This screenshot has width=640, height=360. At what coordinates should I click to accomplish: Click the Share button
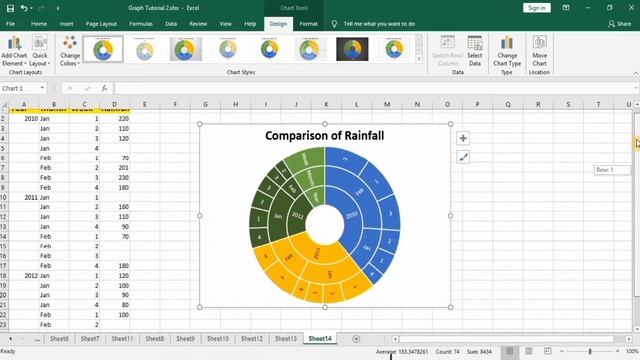click(x=620, y=24)
